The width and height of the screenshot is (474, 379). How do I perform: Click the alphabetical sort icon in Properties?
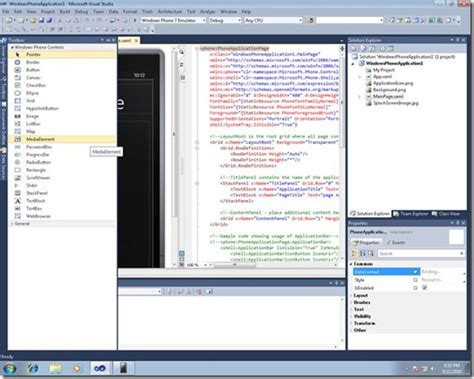(x=363, y=254)
